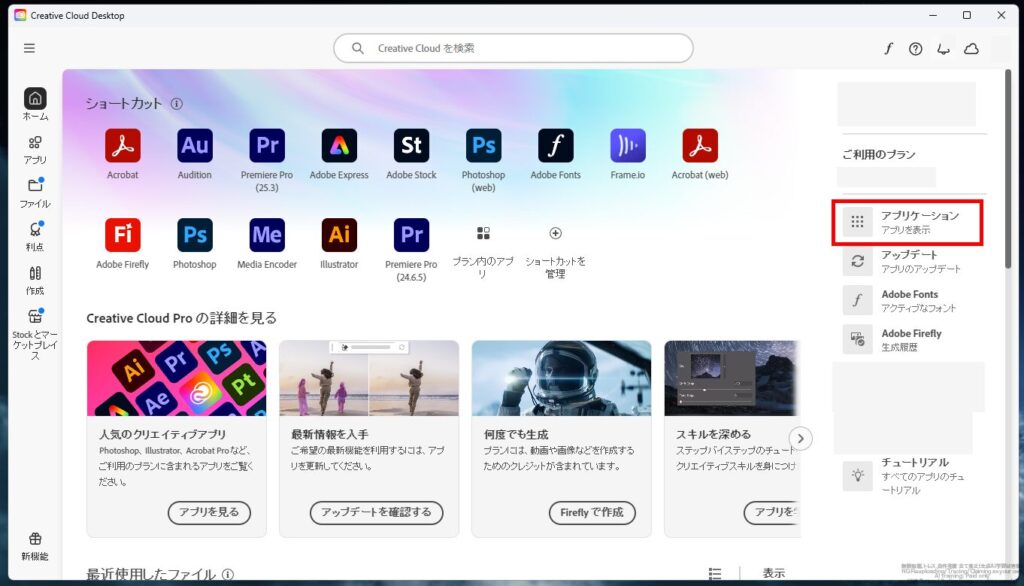Open the Adobe Fonts shortcut
The height and width of the screenshot is (586, 1024).
[555, 145]
